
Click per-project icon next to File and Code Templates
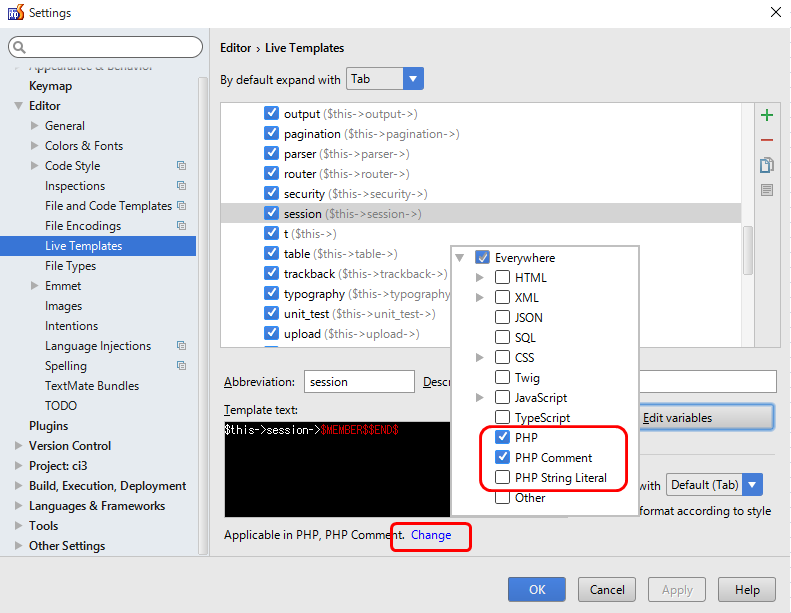pos(182,206)
